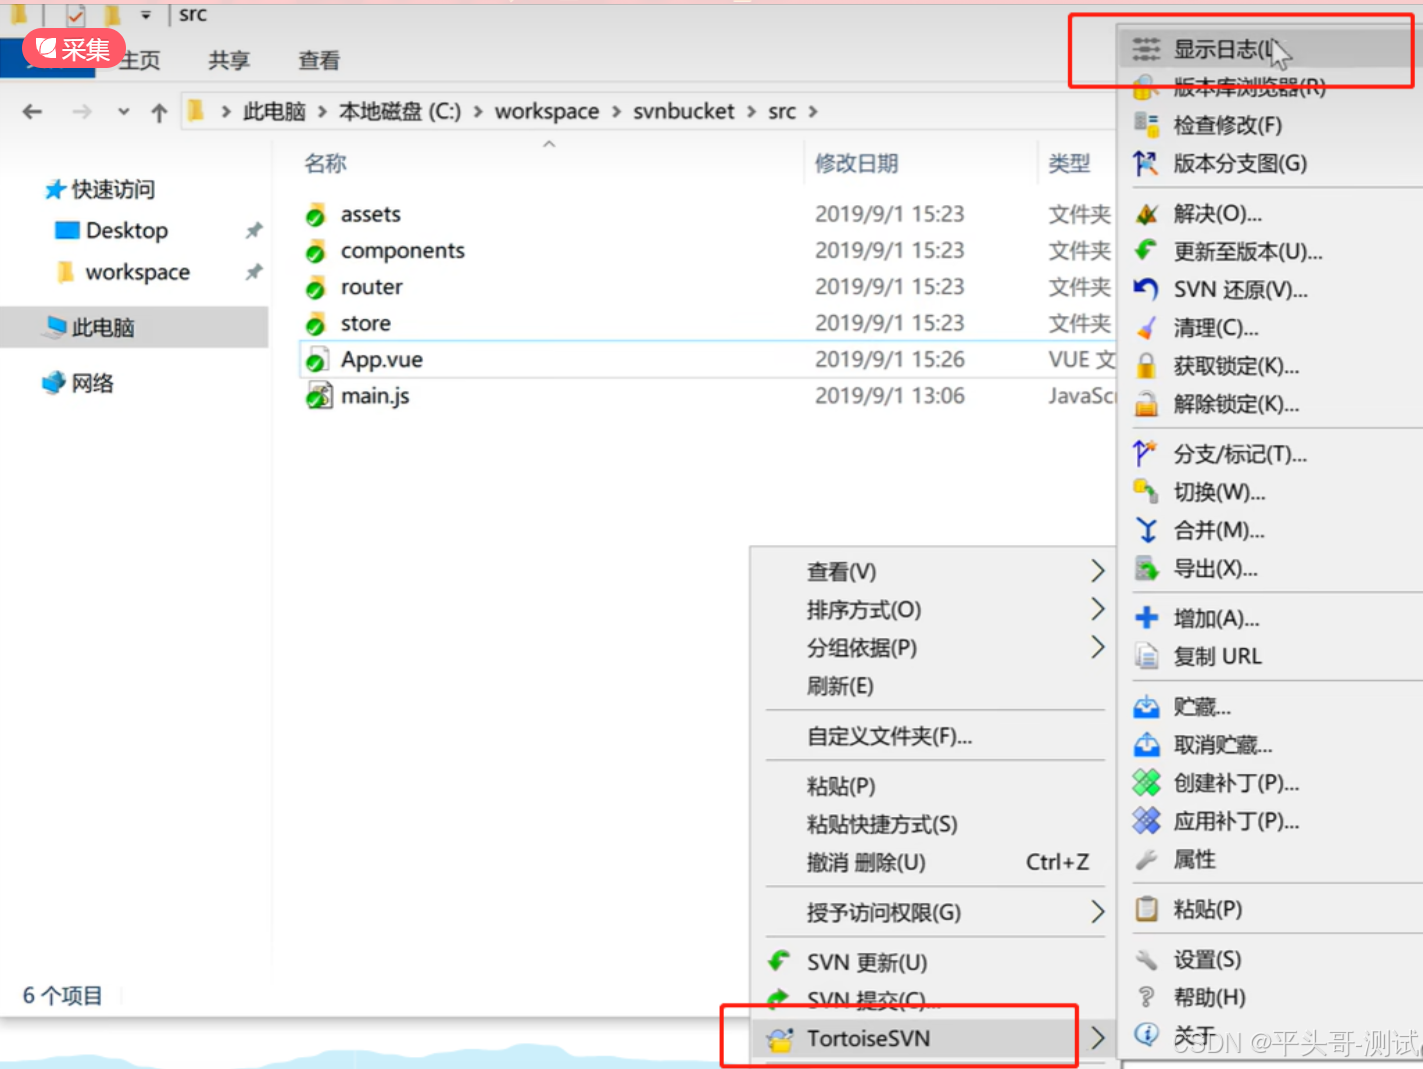Screen dimensions: 1423x1069
Task: Click the Merge (合并) icon
Action: point(1146,530)
